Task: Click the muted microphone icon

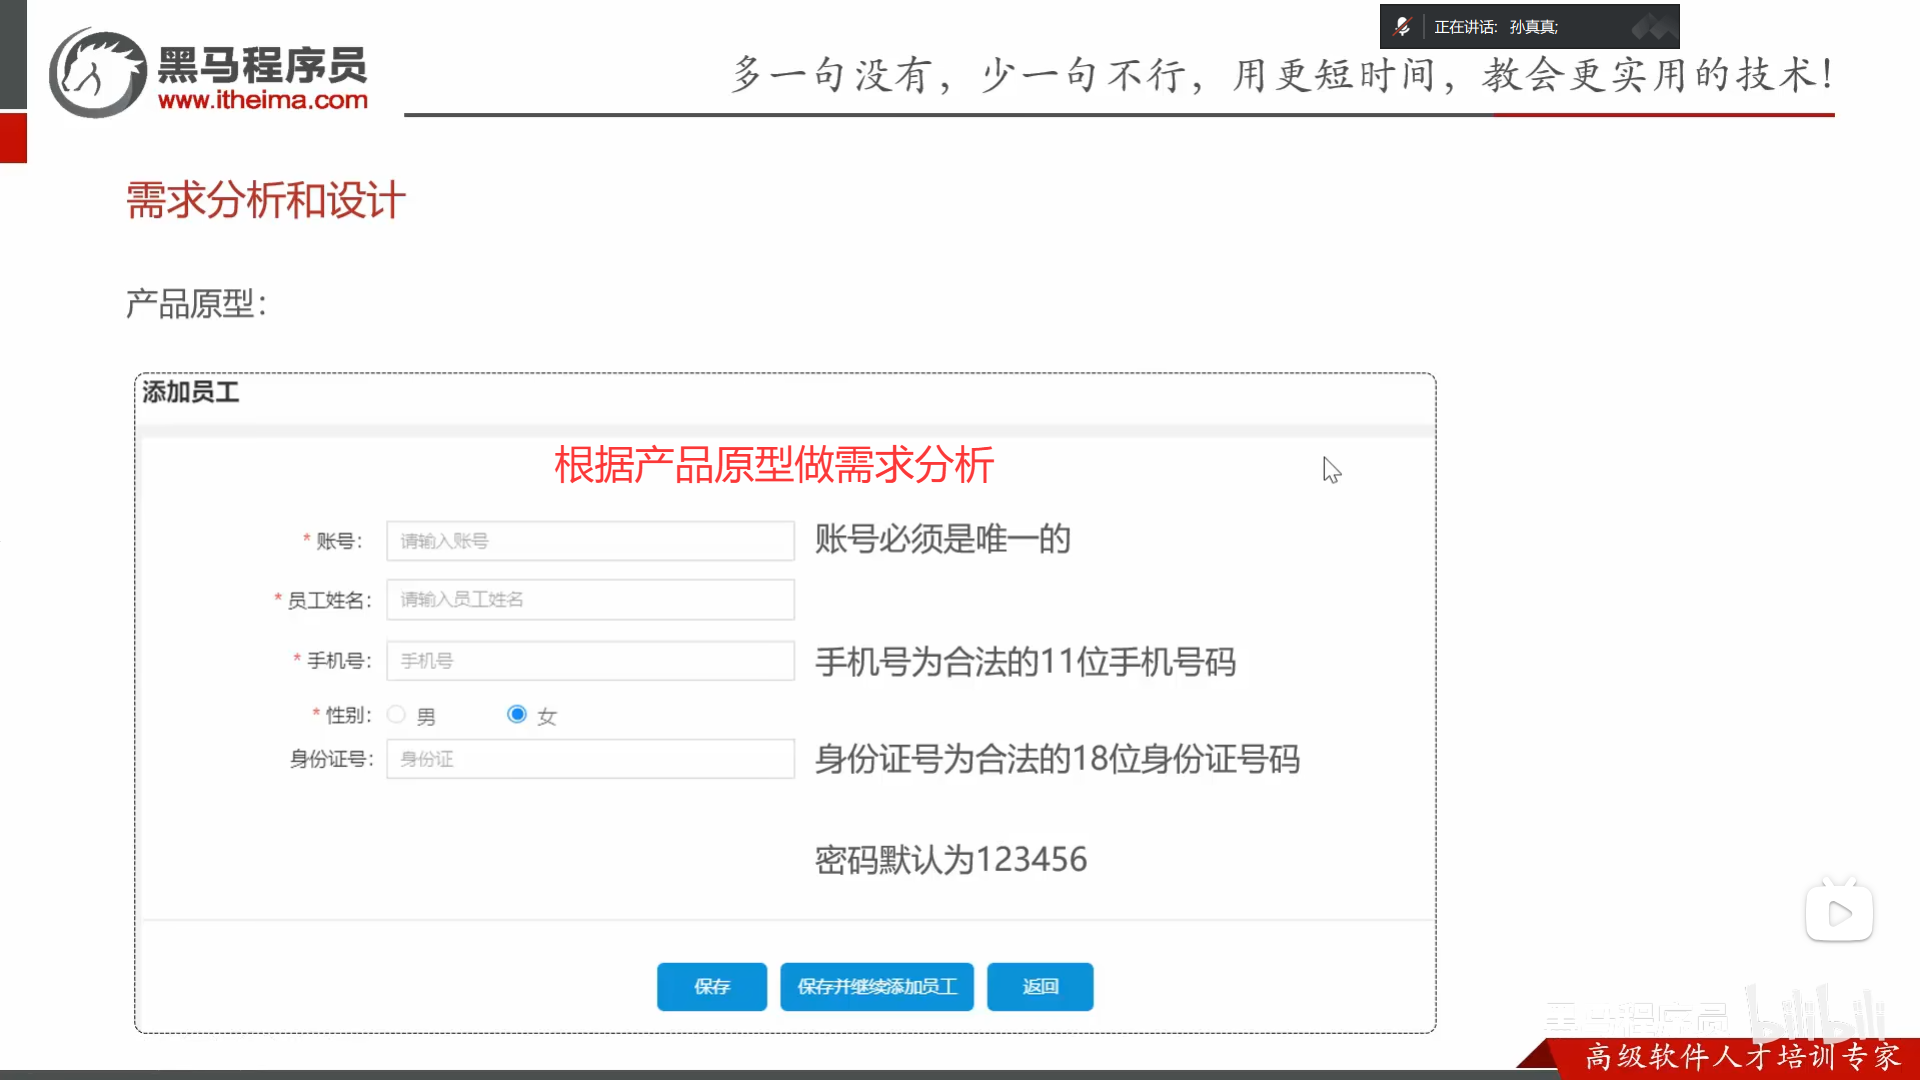Action: pos(1403,26)
